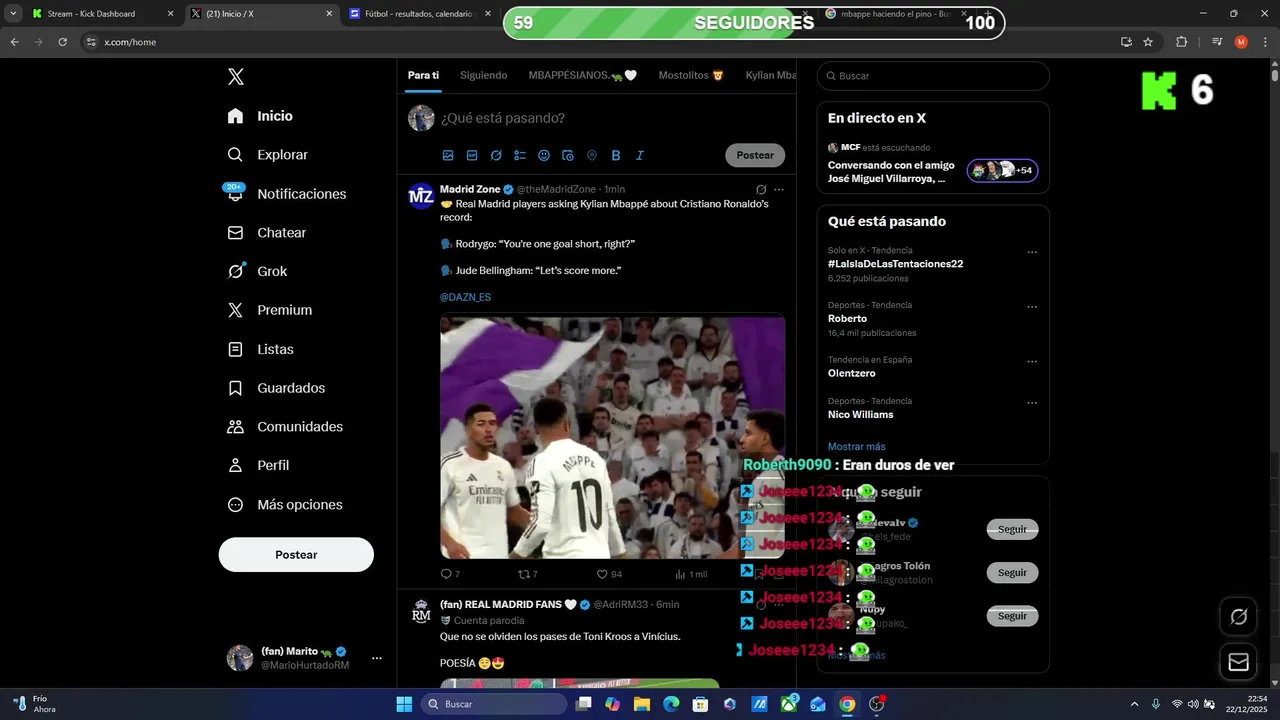Apply bold formatting in the composer

coord(616,155)
